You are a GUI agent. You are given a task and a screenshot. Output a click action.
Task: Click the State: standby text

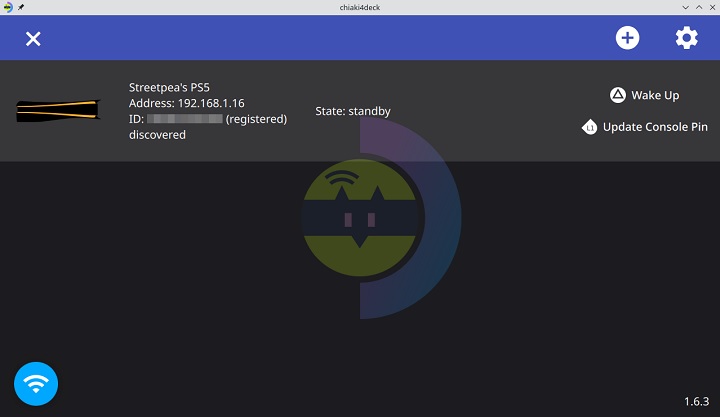coord(353,111)
